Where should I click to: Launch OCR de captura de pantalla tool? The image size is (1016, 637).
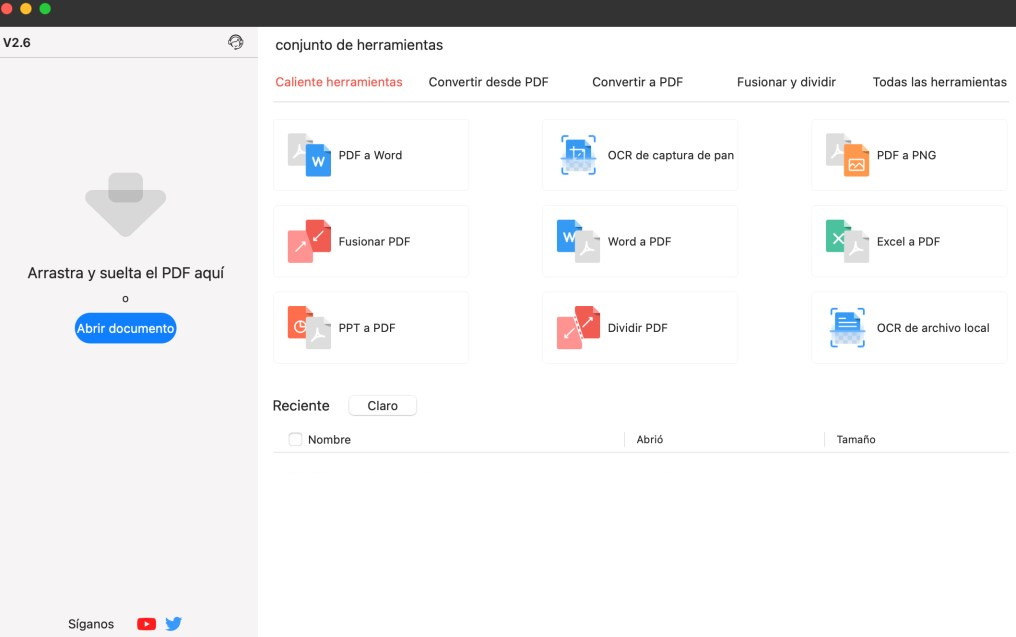point(639,155)
